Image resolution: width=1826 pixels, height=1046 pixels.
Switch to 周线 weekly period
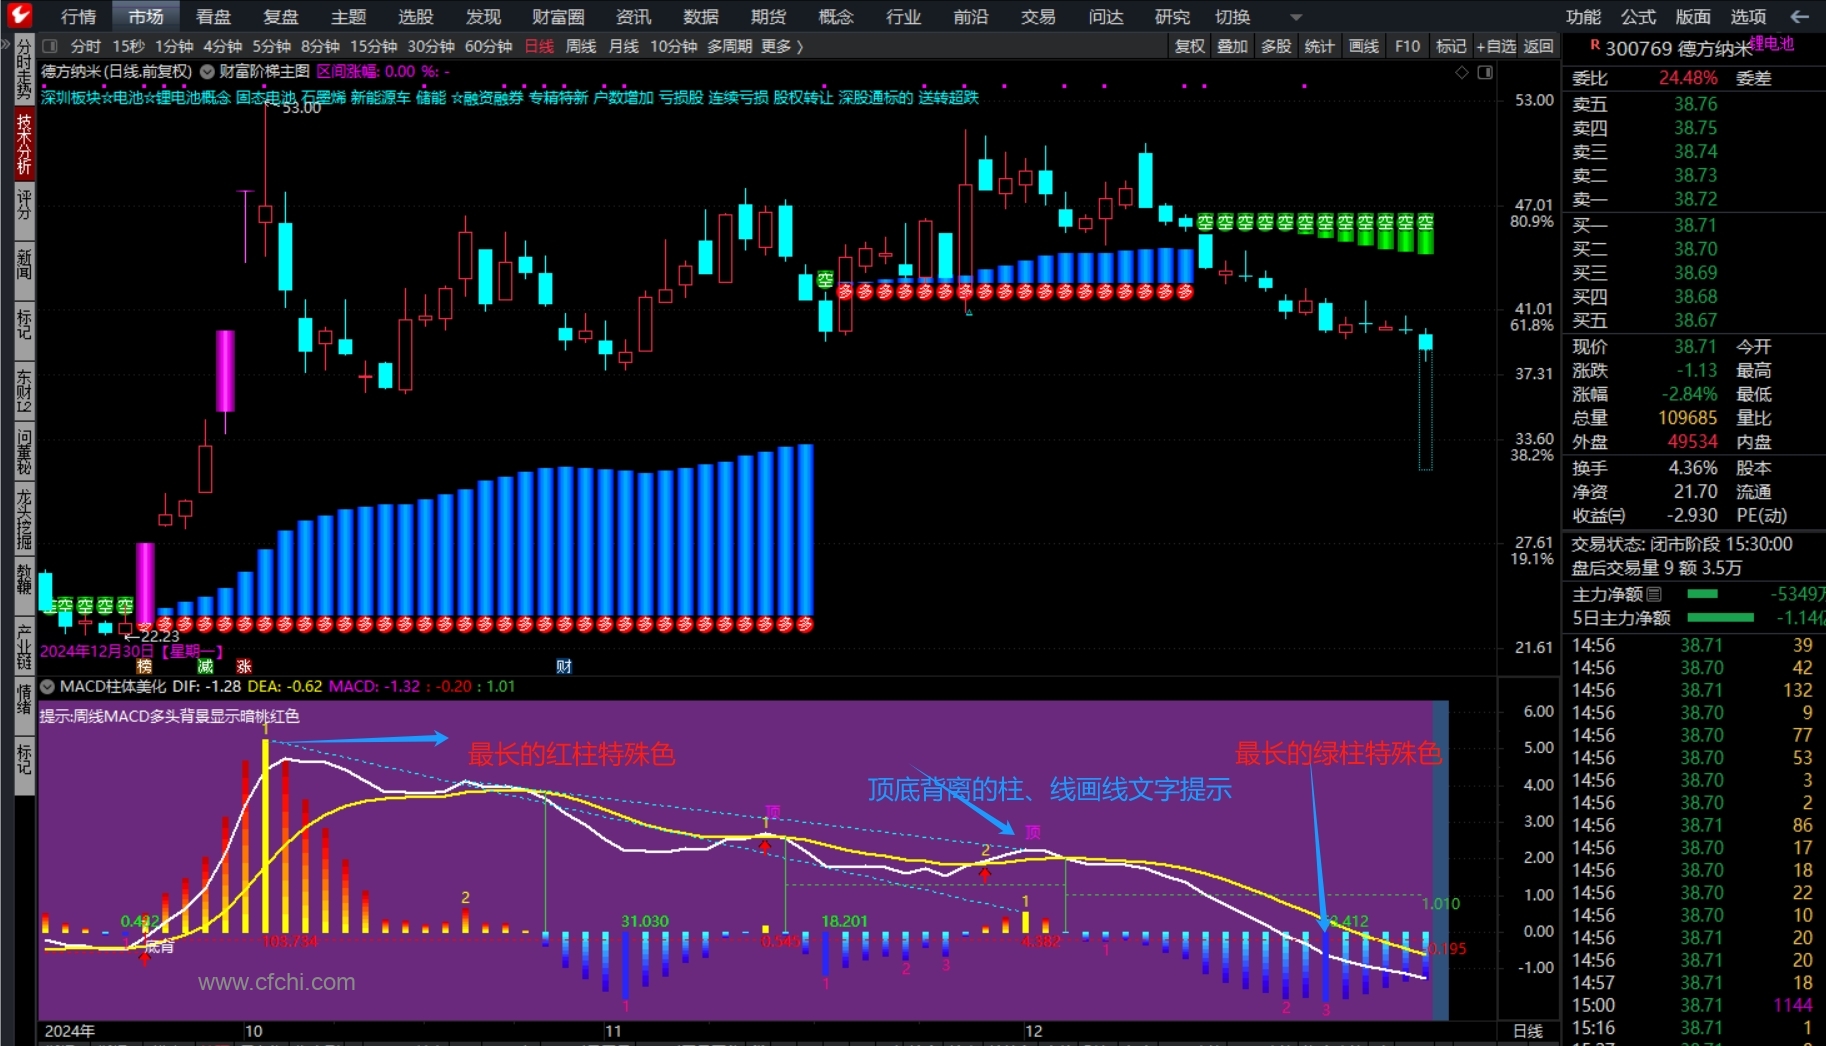(x=581, y=46)
